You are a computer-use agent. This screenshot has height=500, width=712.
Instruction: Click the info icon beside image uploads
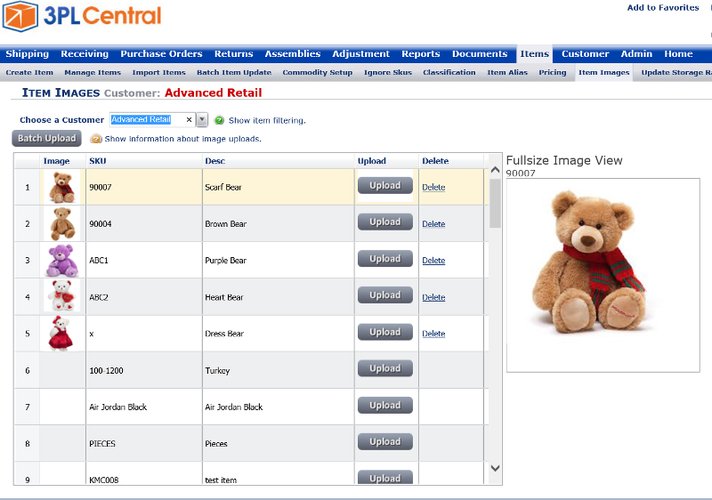click(x=96, y=139)
